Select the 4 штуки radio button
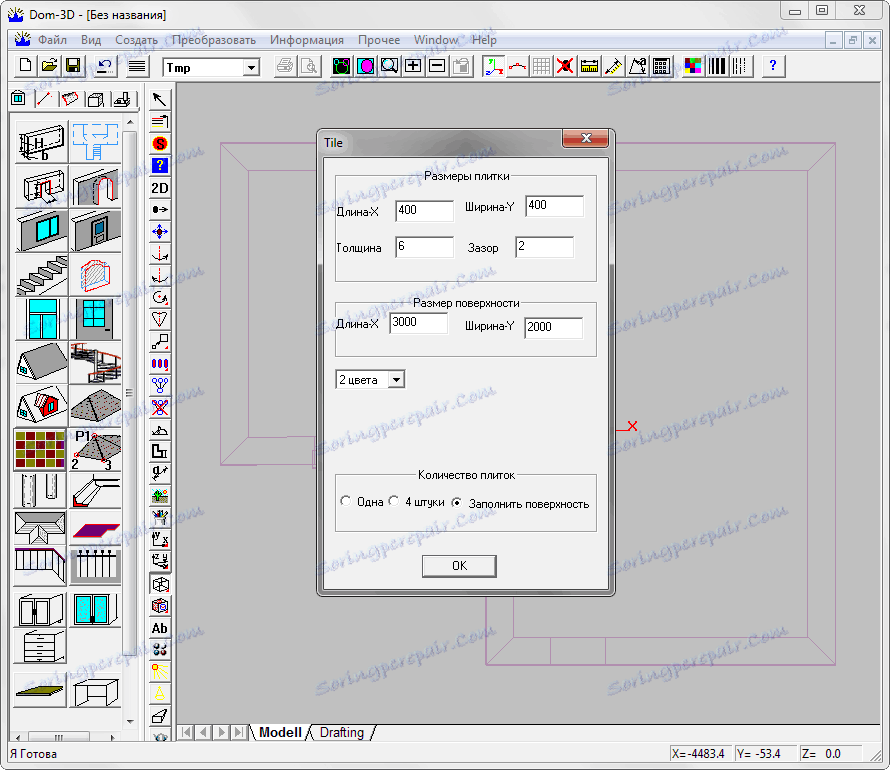Screen dimensions: 890x770 pos(393,502)
